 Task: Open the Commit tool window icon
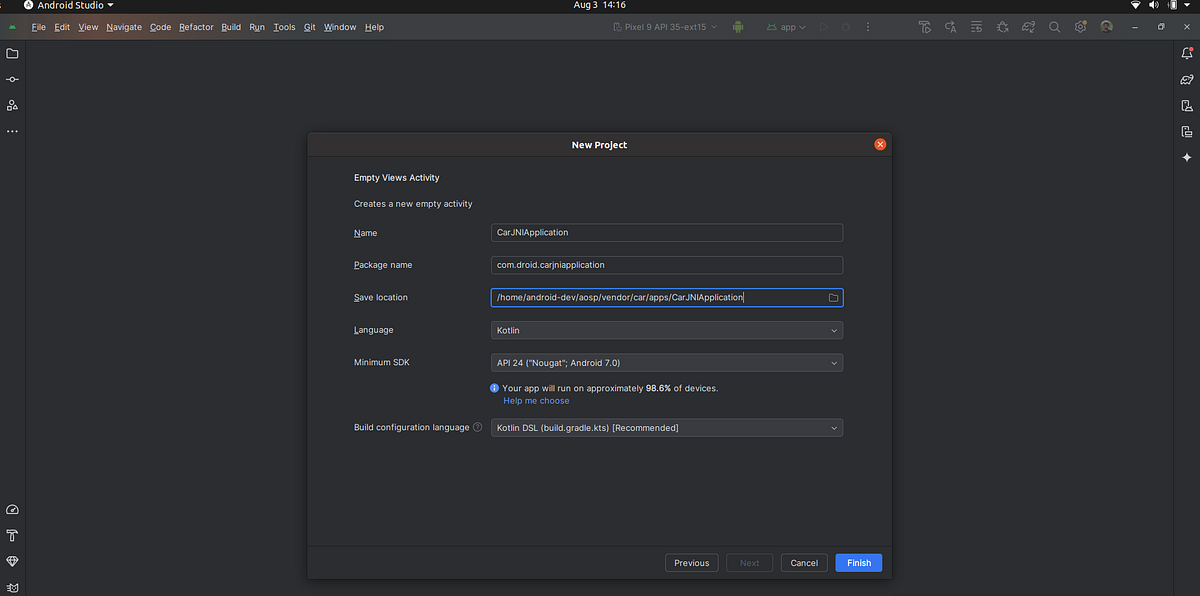(12, 79)
